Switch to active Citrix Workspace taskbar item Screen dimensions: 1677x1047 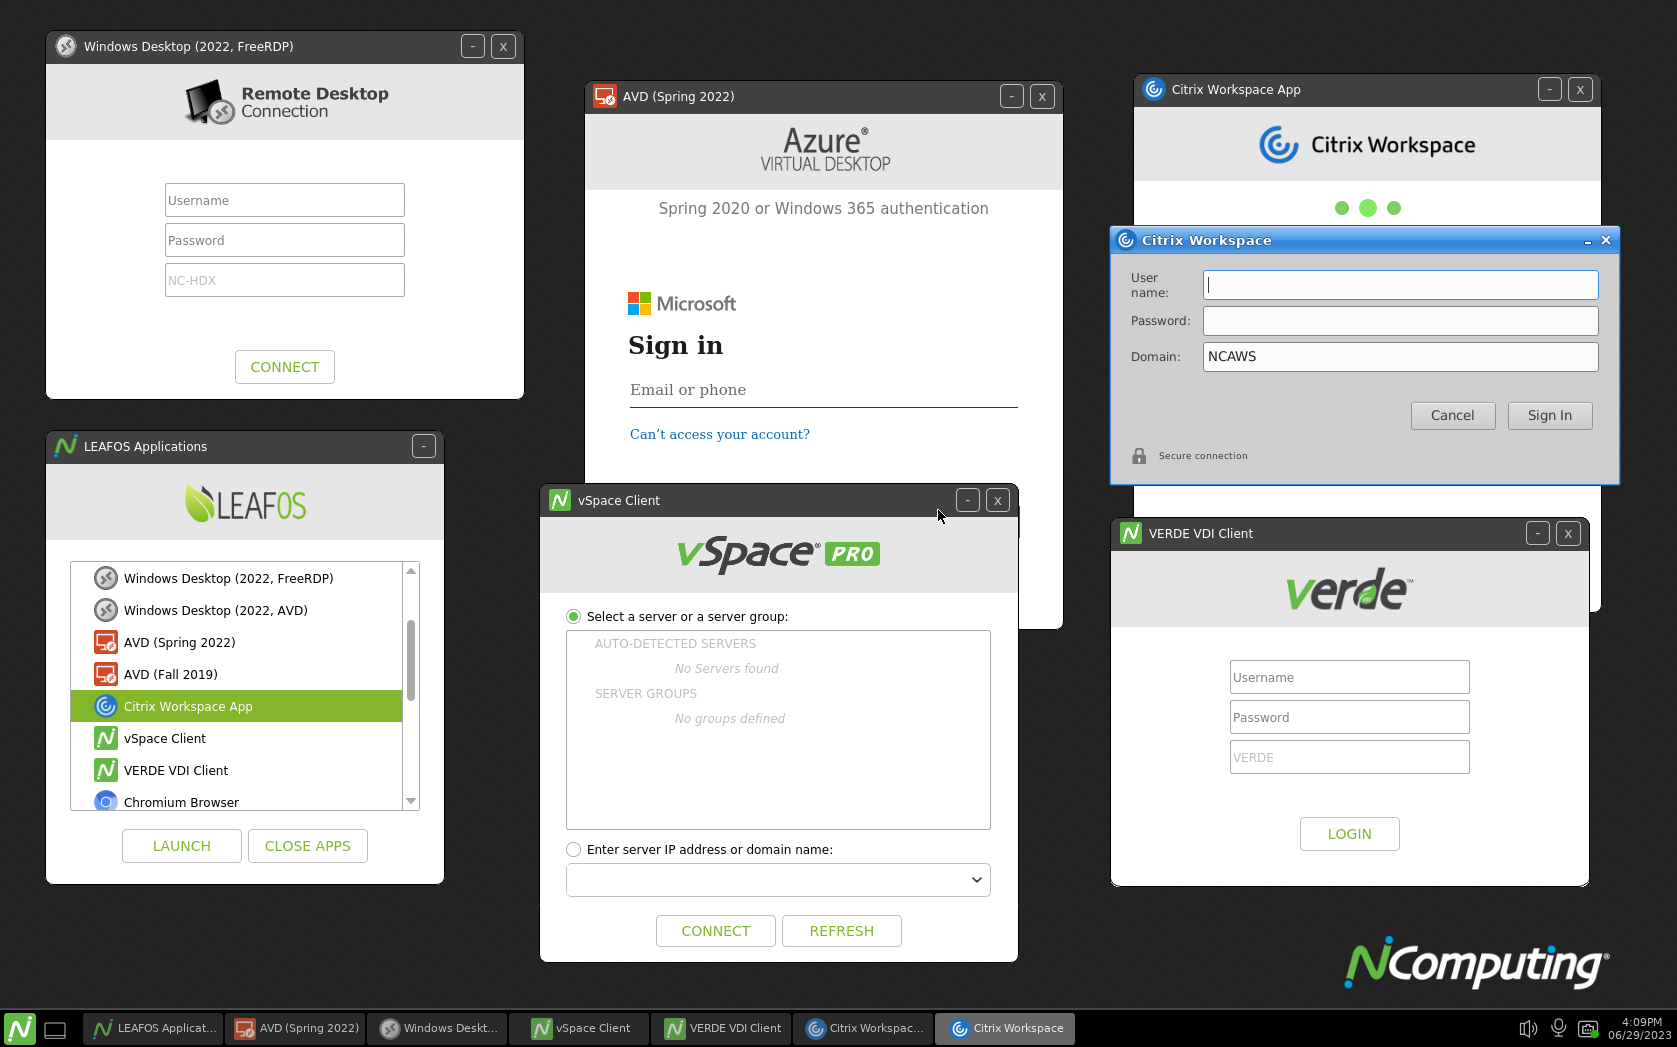pos(1006,1028)
